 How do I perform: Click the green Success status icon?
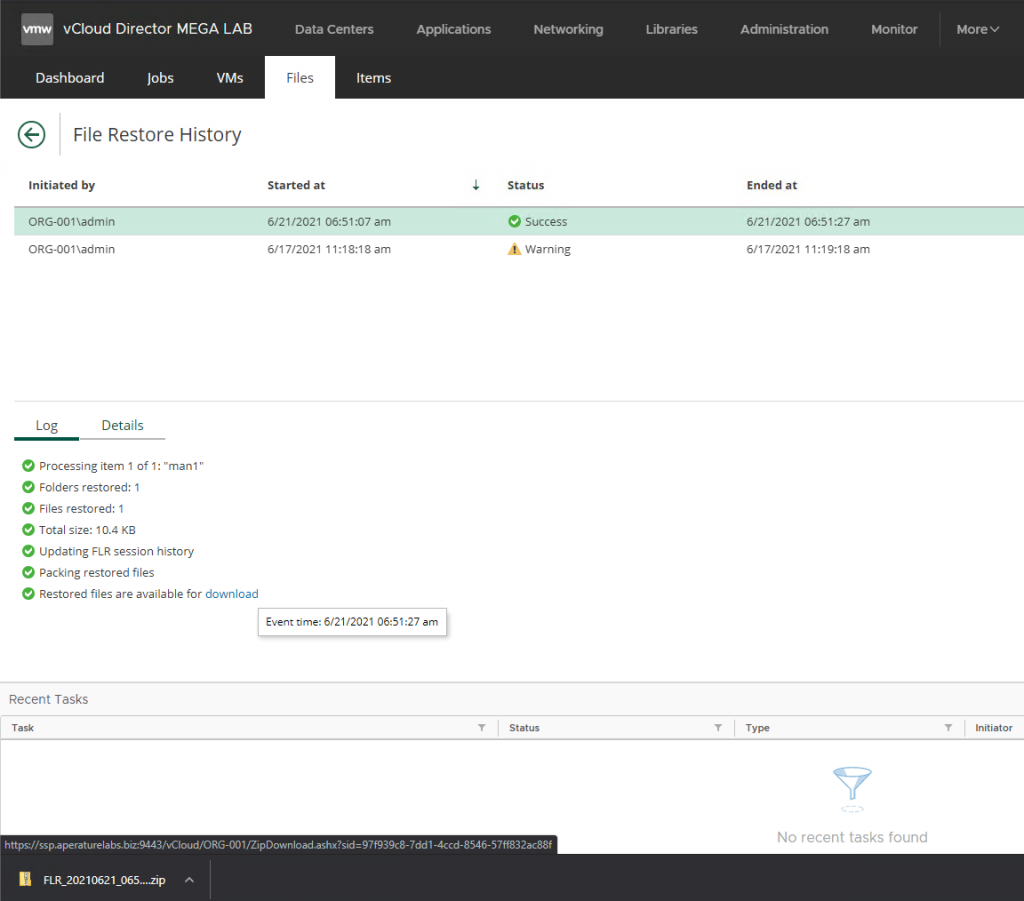(x=515, y=221)
